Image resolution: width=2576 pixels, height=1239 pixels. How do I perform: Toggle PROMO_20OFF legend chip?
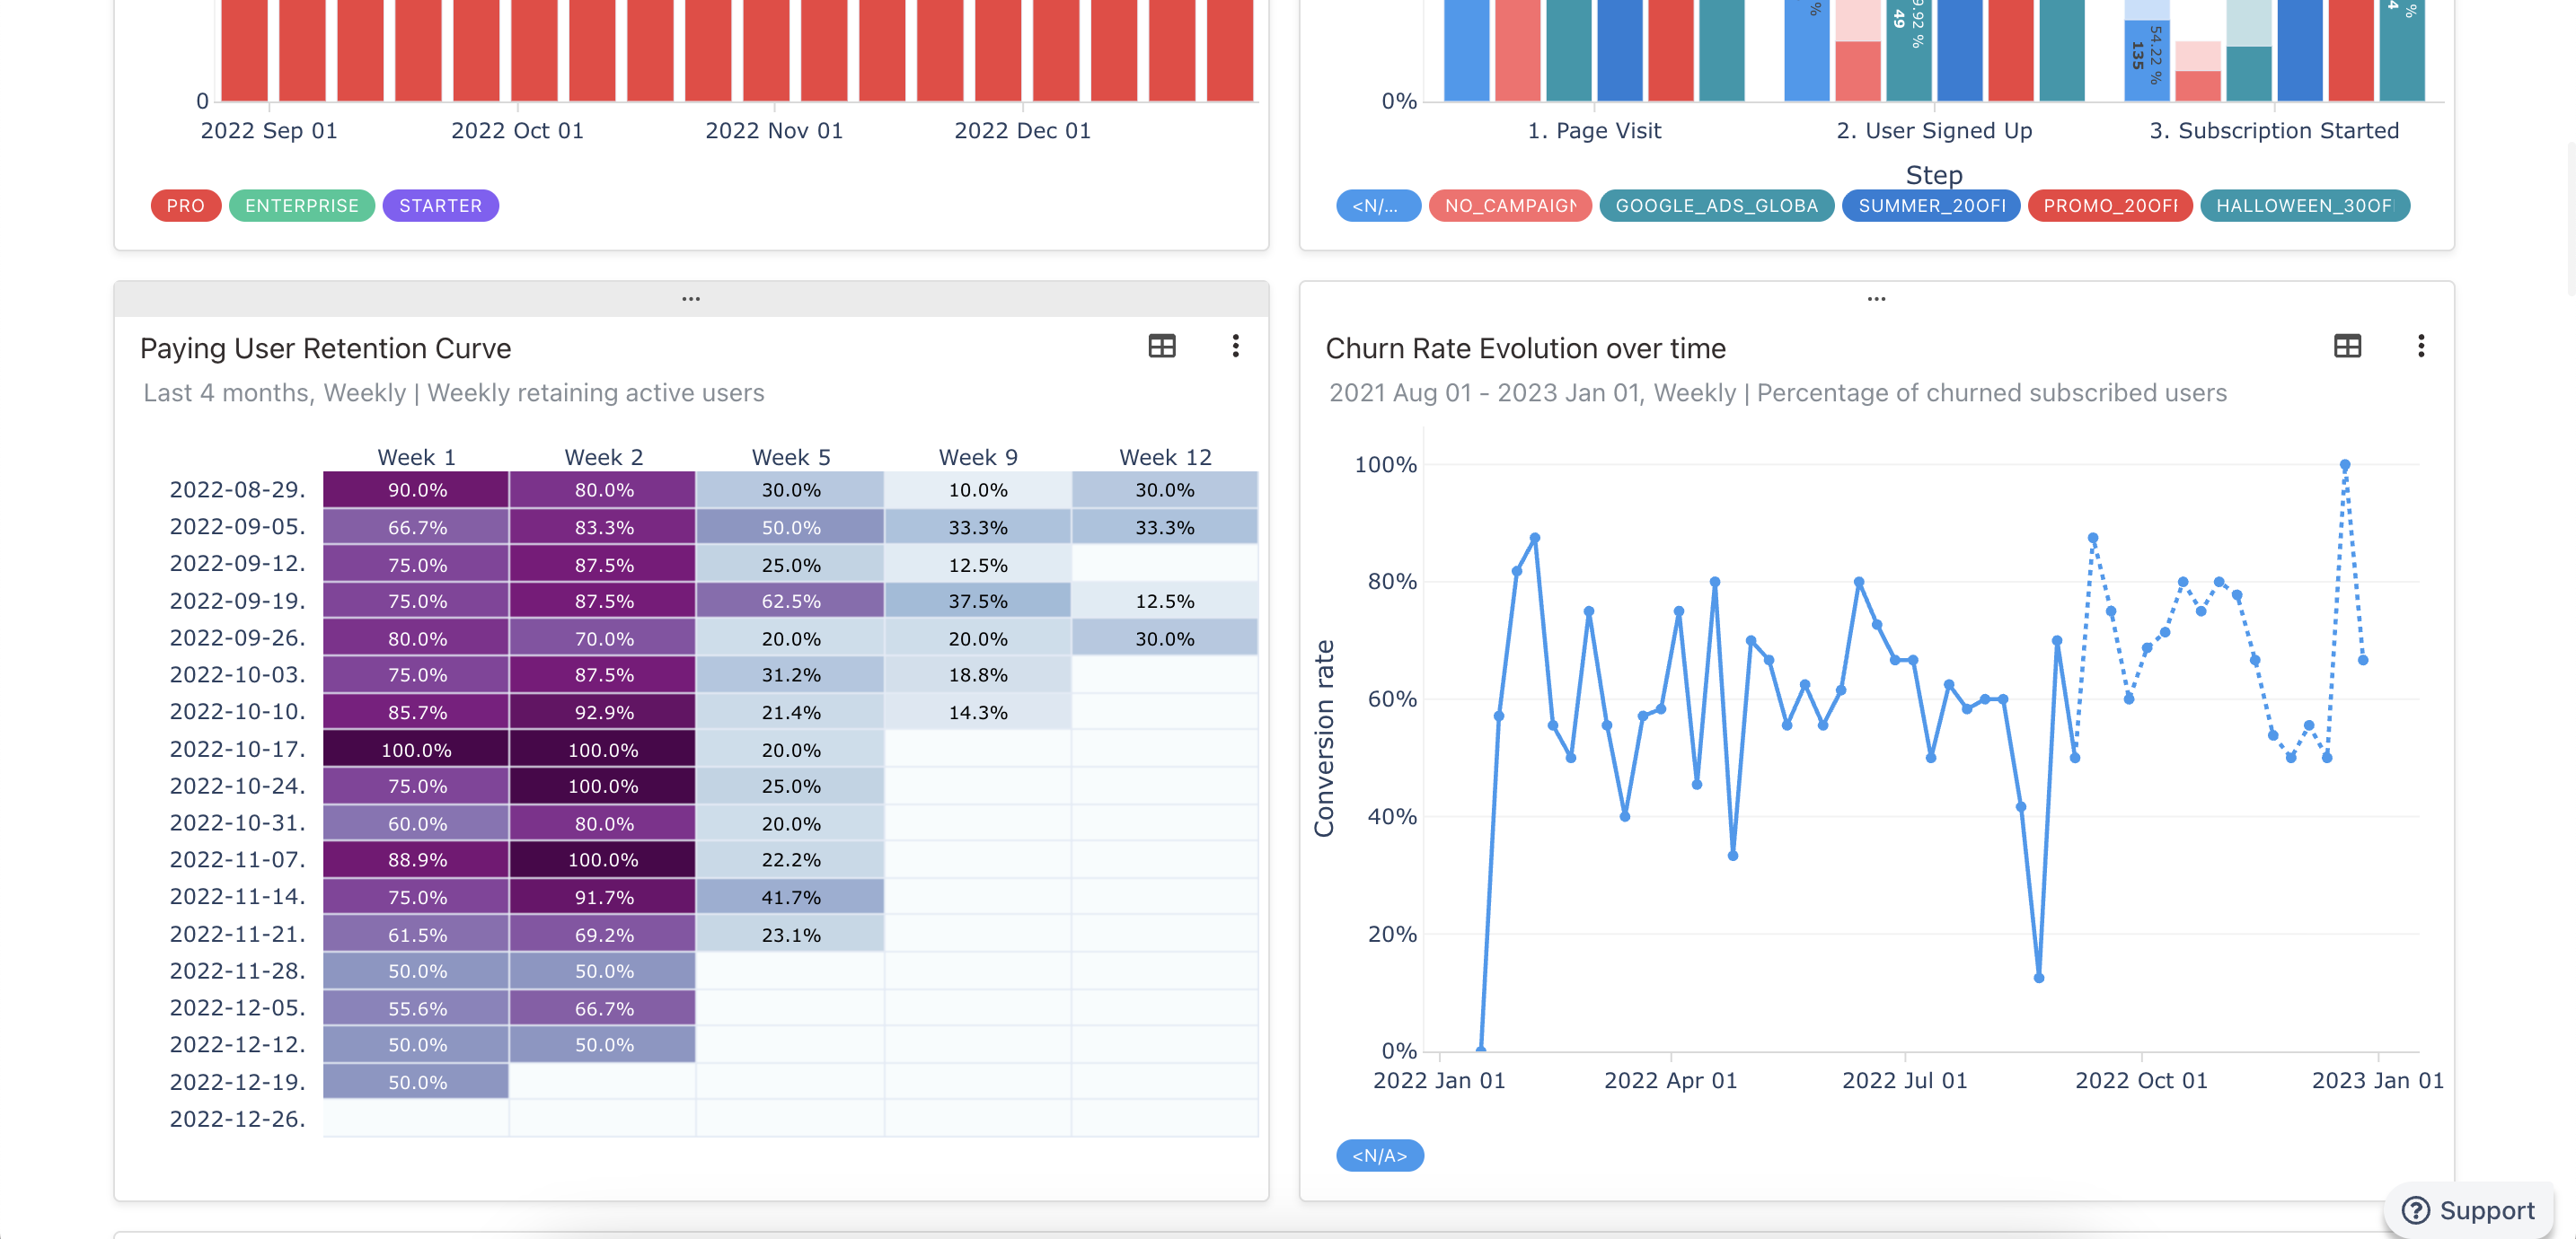click(x=2109, y=206)
